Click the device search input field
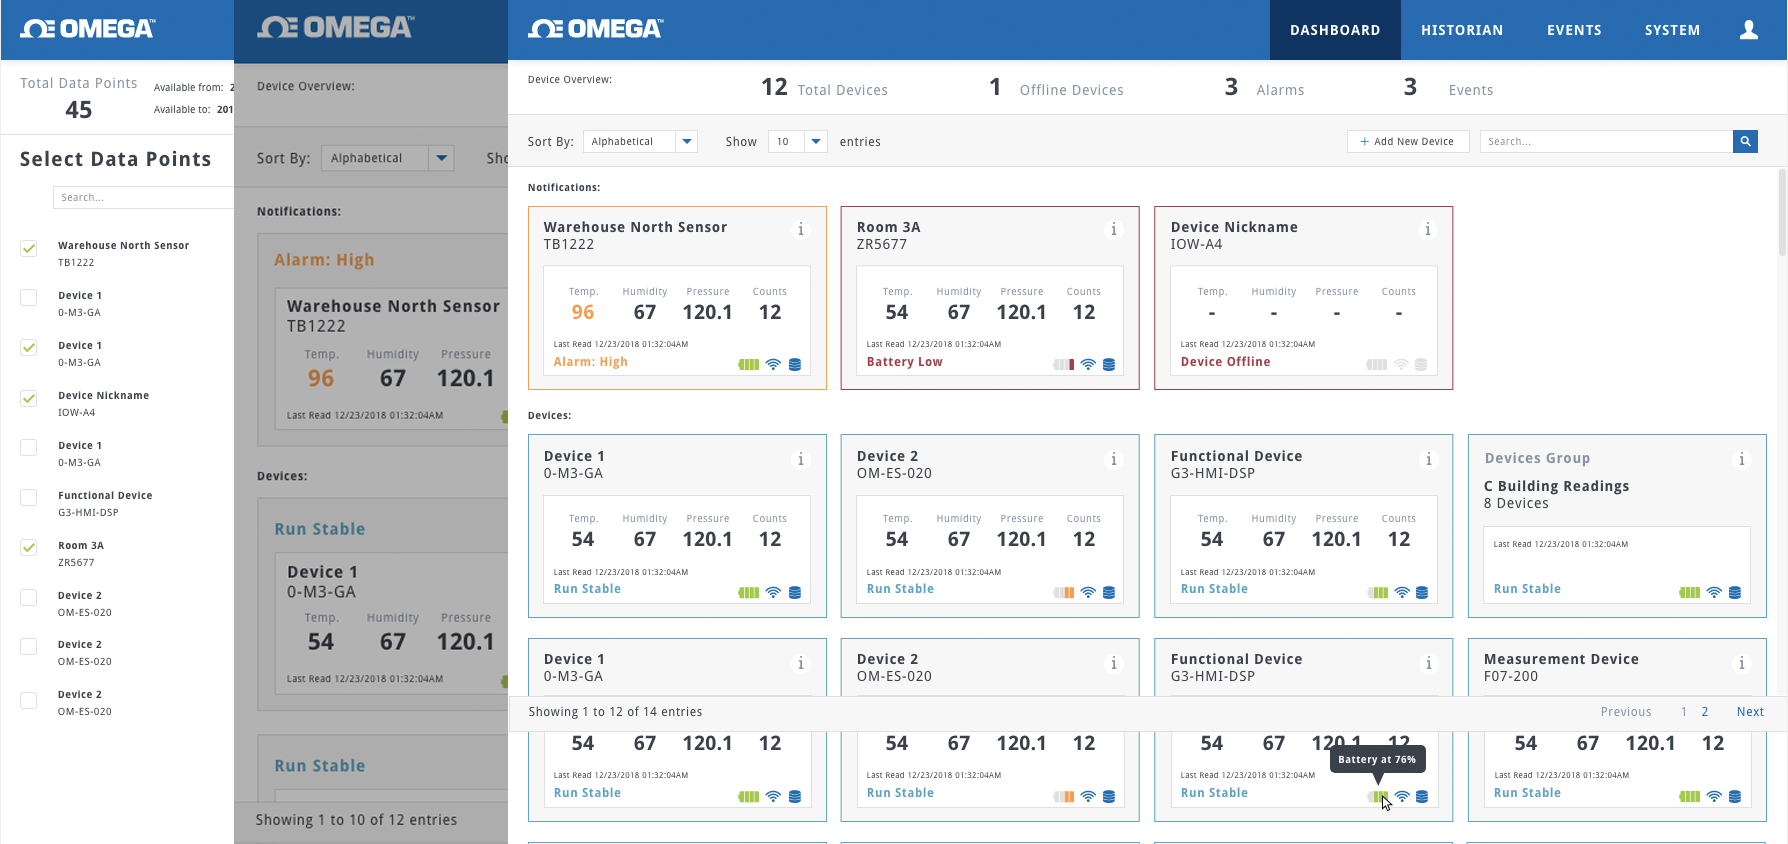This screenshot has height=844, width=1788. pyautogui.click(x=1605, y=142)
